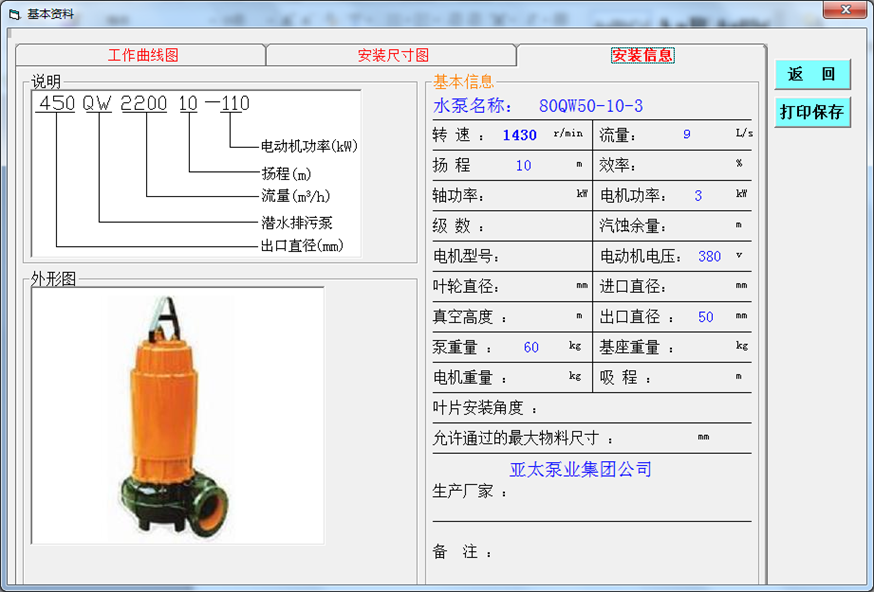Click the flow value 9
The height and width of the screenshot is (592, 874).
687,134
